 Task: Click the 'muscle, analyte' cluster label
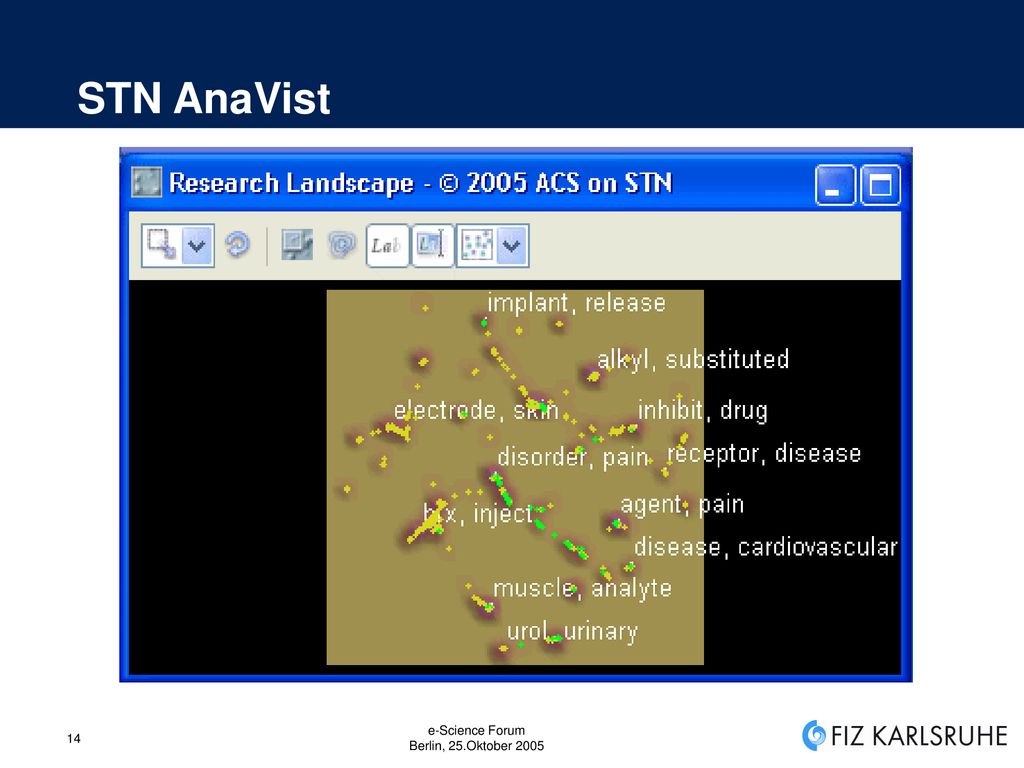pos(583,588)
